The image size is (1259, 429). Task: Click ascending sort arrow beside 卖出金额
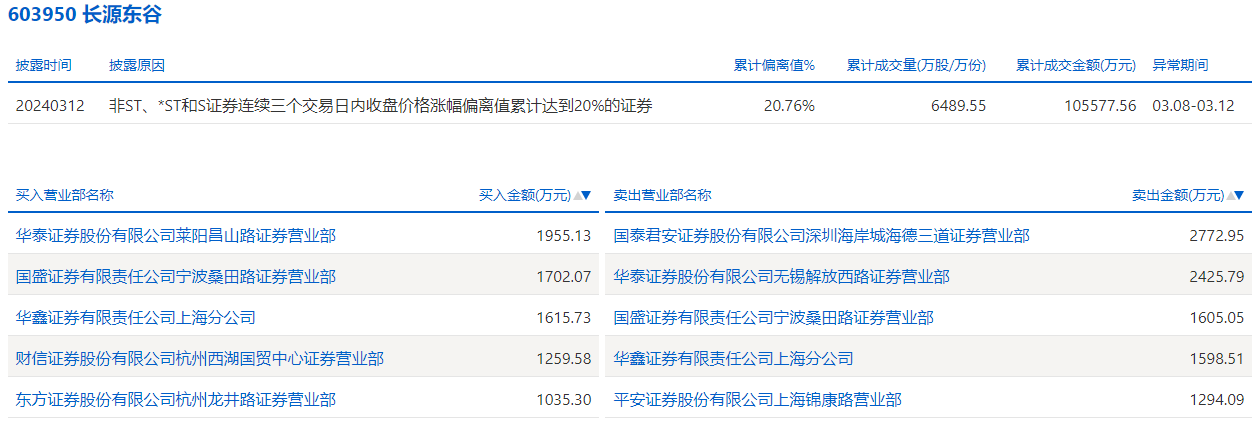pos(1229,196)
